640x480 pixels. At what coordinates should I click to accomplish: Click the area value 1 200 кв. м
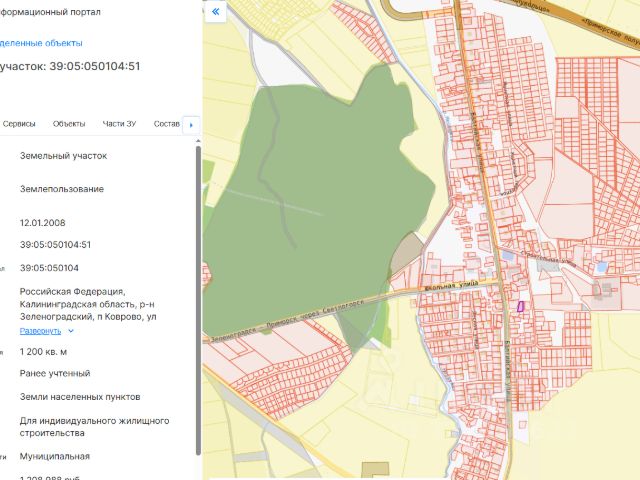[x=43, y=352]
